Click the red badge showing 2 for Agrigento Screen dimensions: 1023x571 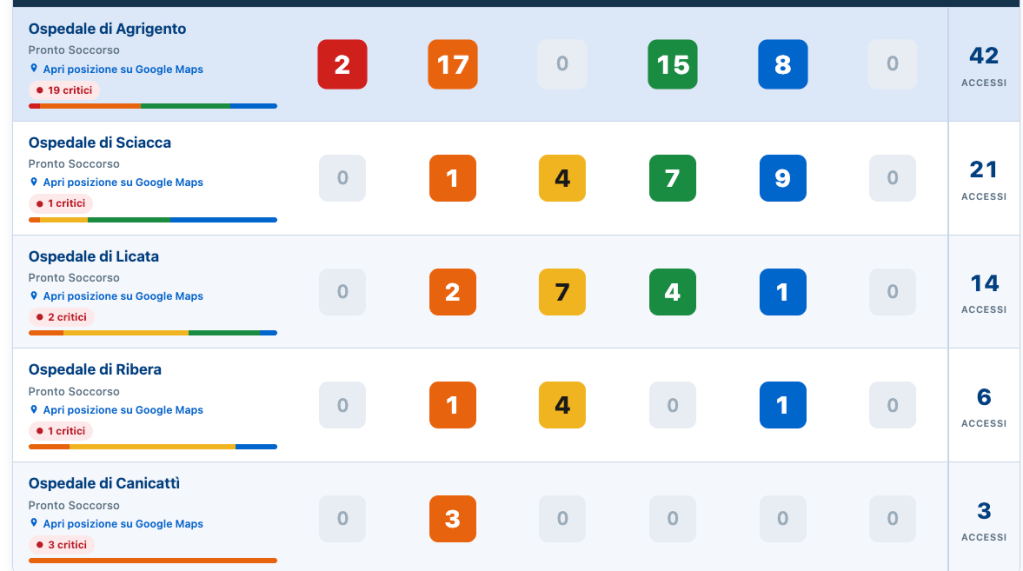point(342,64)
